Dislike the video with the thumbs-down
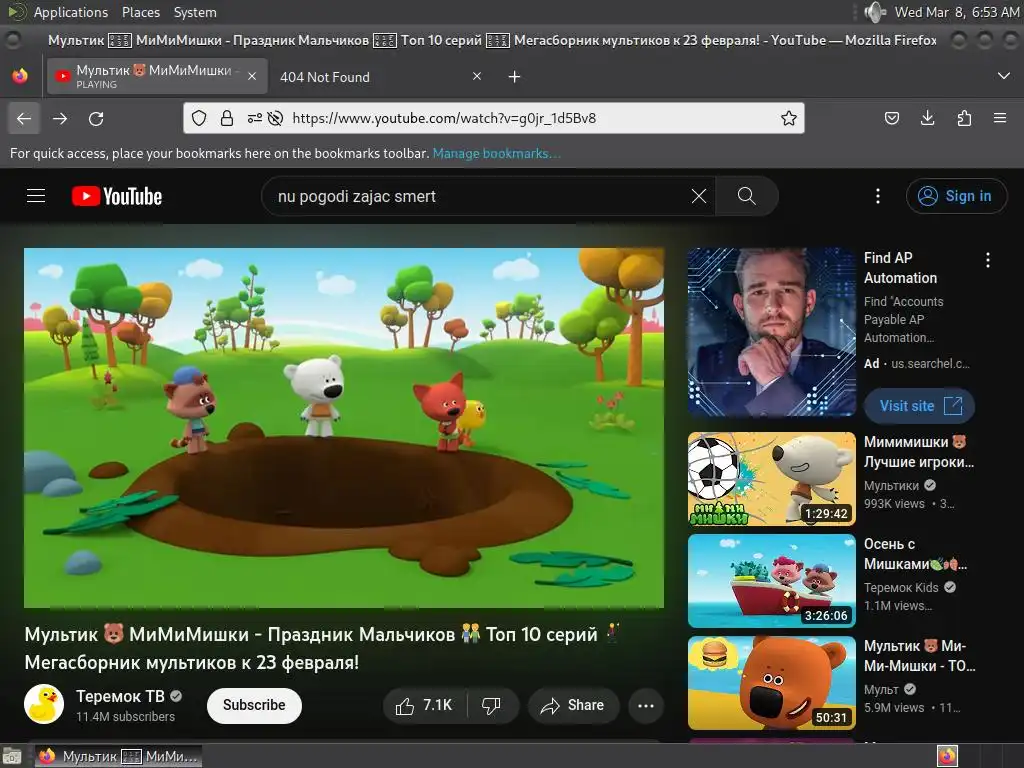 pyautogui.click(x=492, y=705)
